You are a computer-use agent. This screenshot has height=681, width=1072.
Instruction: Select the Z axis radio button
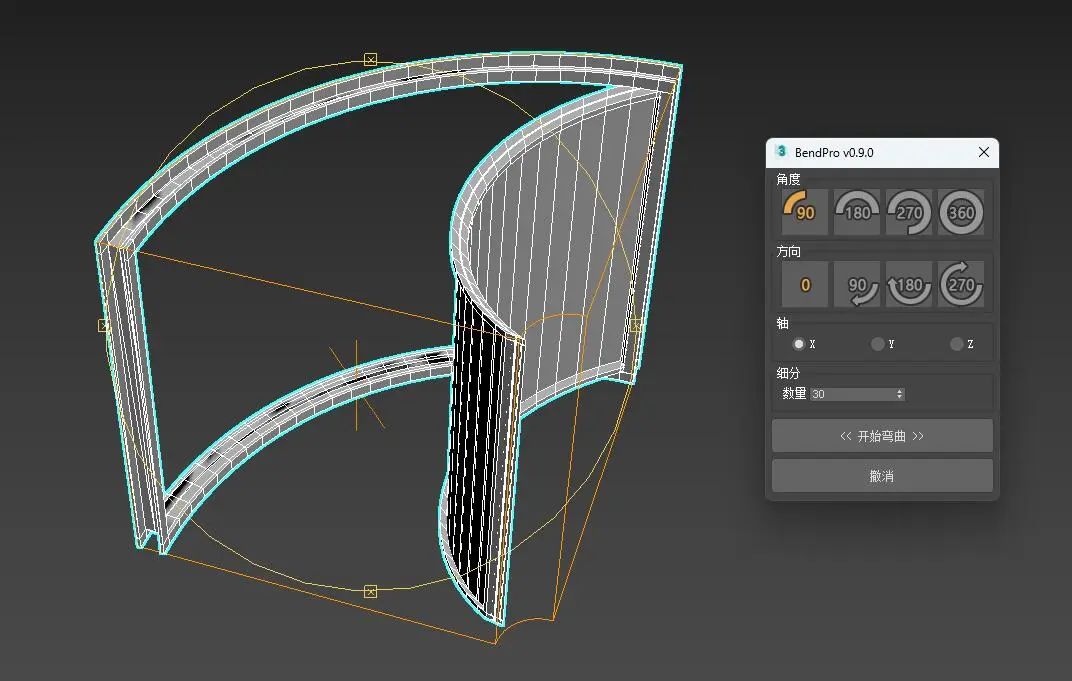955,344
